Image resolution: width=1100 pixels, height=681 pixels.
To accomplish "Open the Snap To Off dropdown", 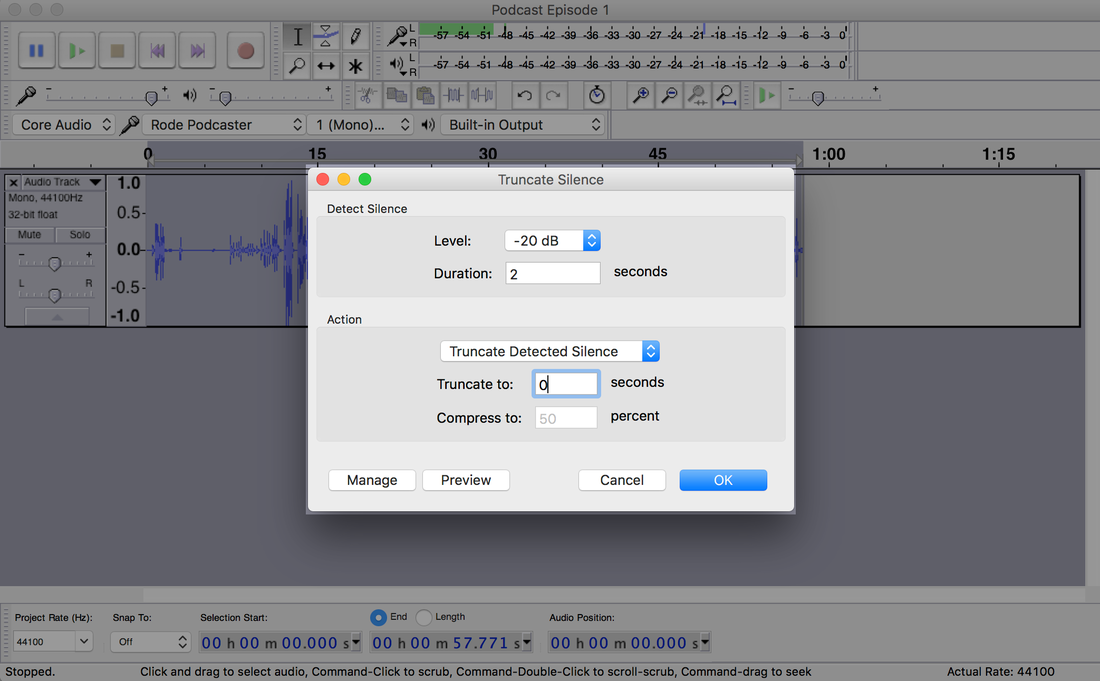I will point(150,642).
